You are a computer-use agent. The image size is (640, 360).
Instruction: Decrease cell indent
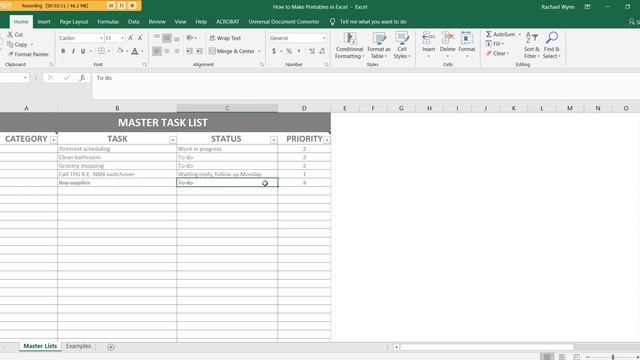tap(189, 51)
